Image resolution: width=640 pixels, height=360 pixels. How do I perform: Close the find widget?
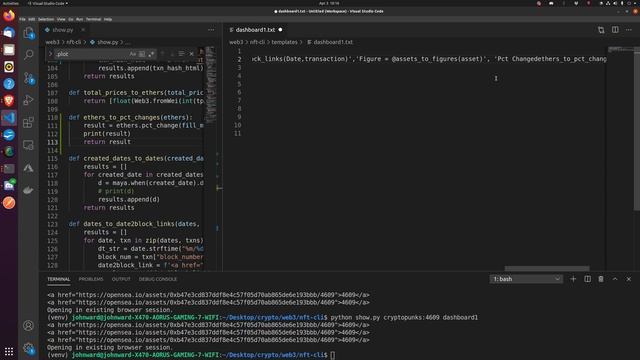pyautogui.click(x=191, y=54)
